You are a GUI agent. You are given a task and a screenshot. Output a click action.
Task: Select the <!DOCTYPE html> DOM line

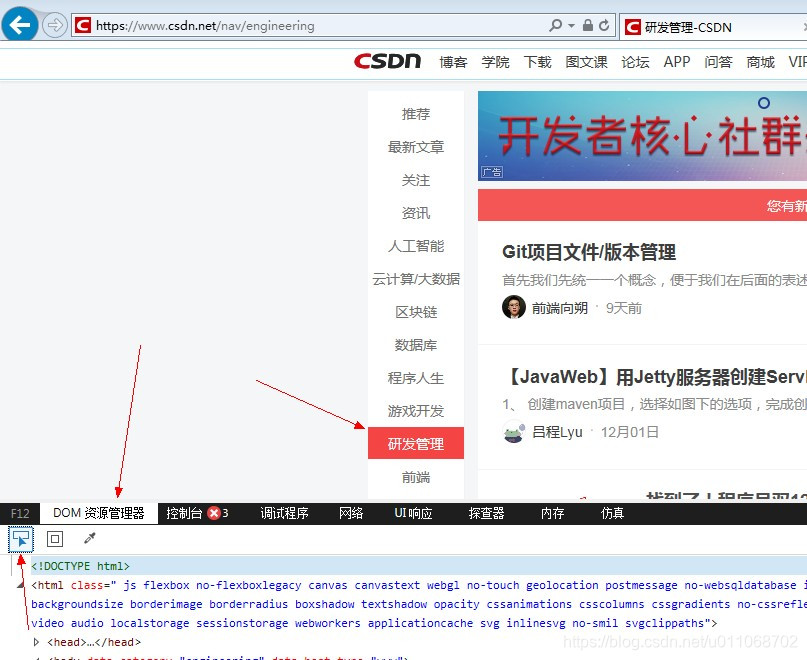pos(419,566)
